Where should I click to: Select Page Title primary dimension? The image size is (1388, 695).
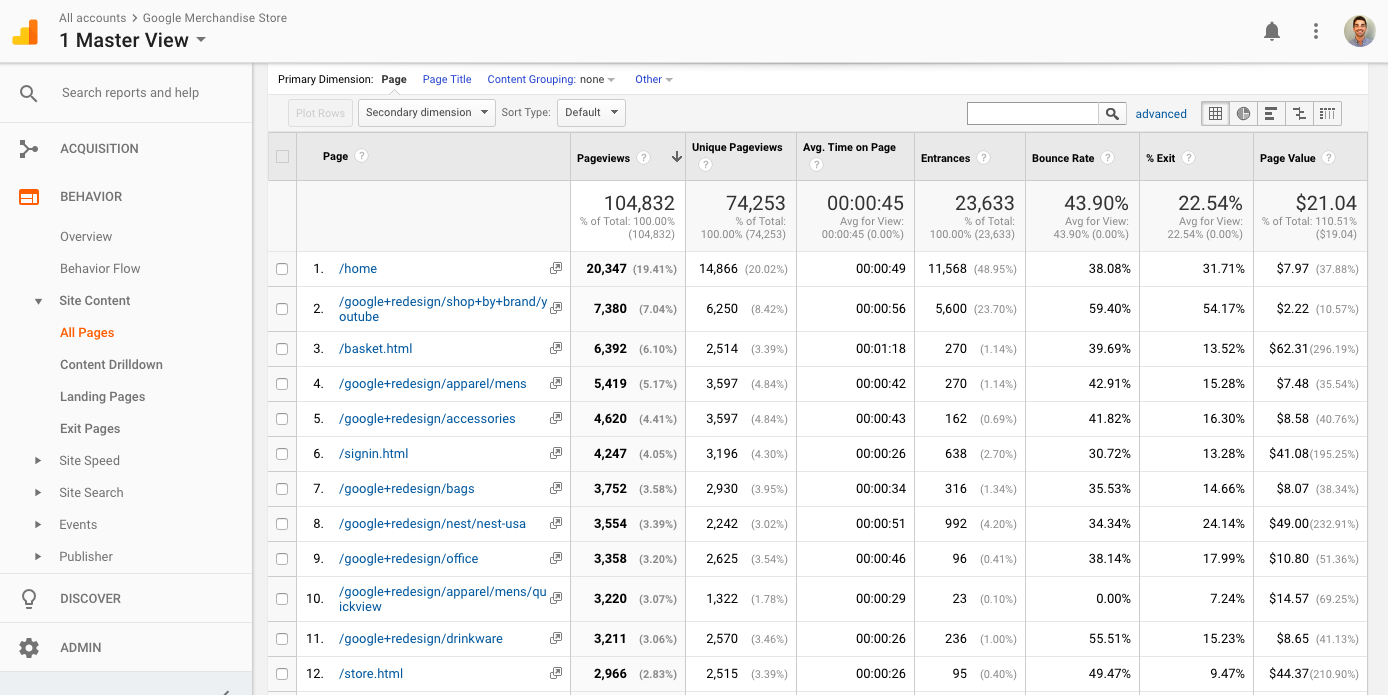[447, 80]
